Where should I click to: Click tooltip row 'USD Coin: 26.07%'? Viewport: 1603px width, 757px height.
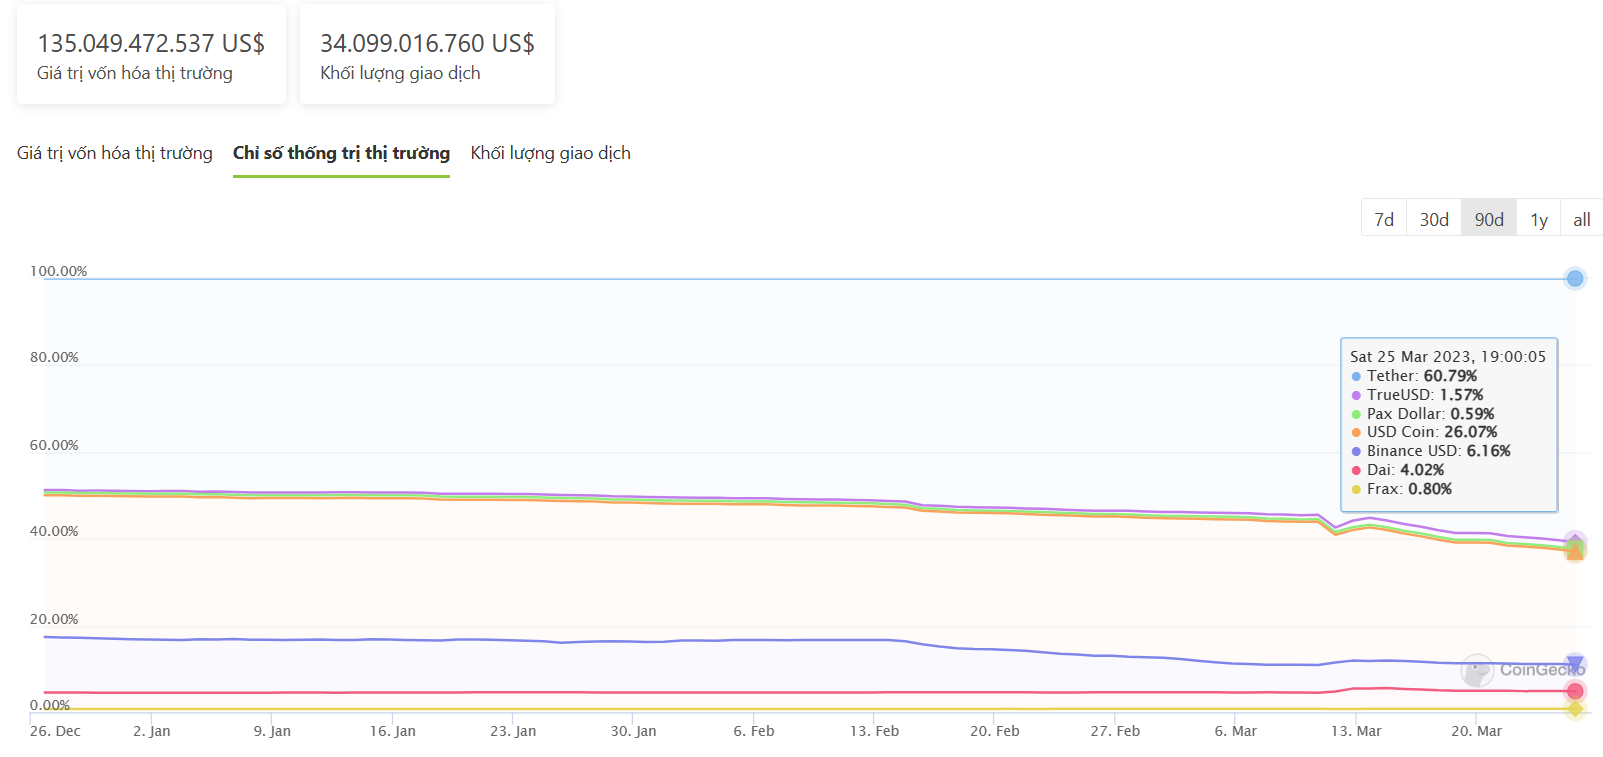1424,432
